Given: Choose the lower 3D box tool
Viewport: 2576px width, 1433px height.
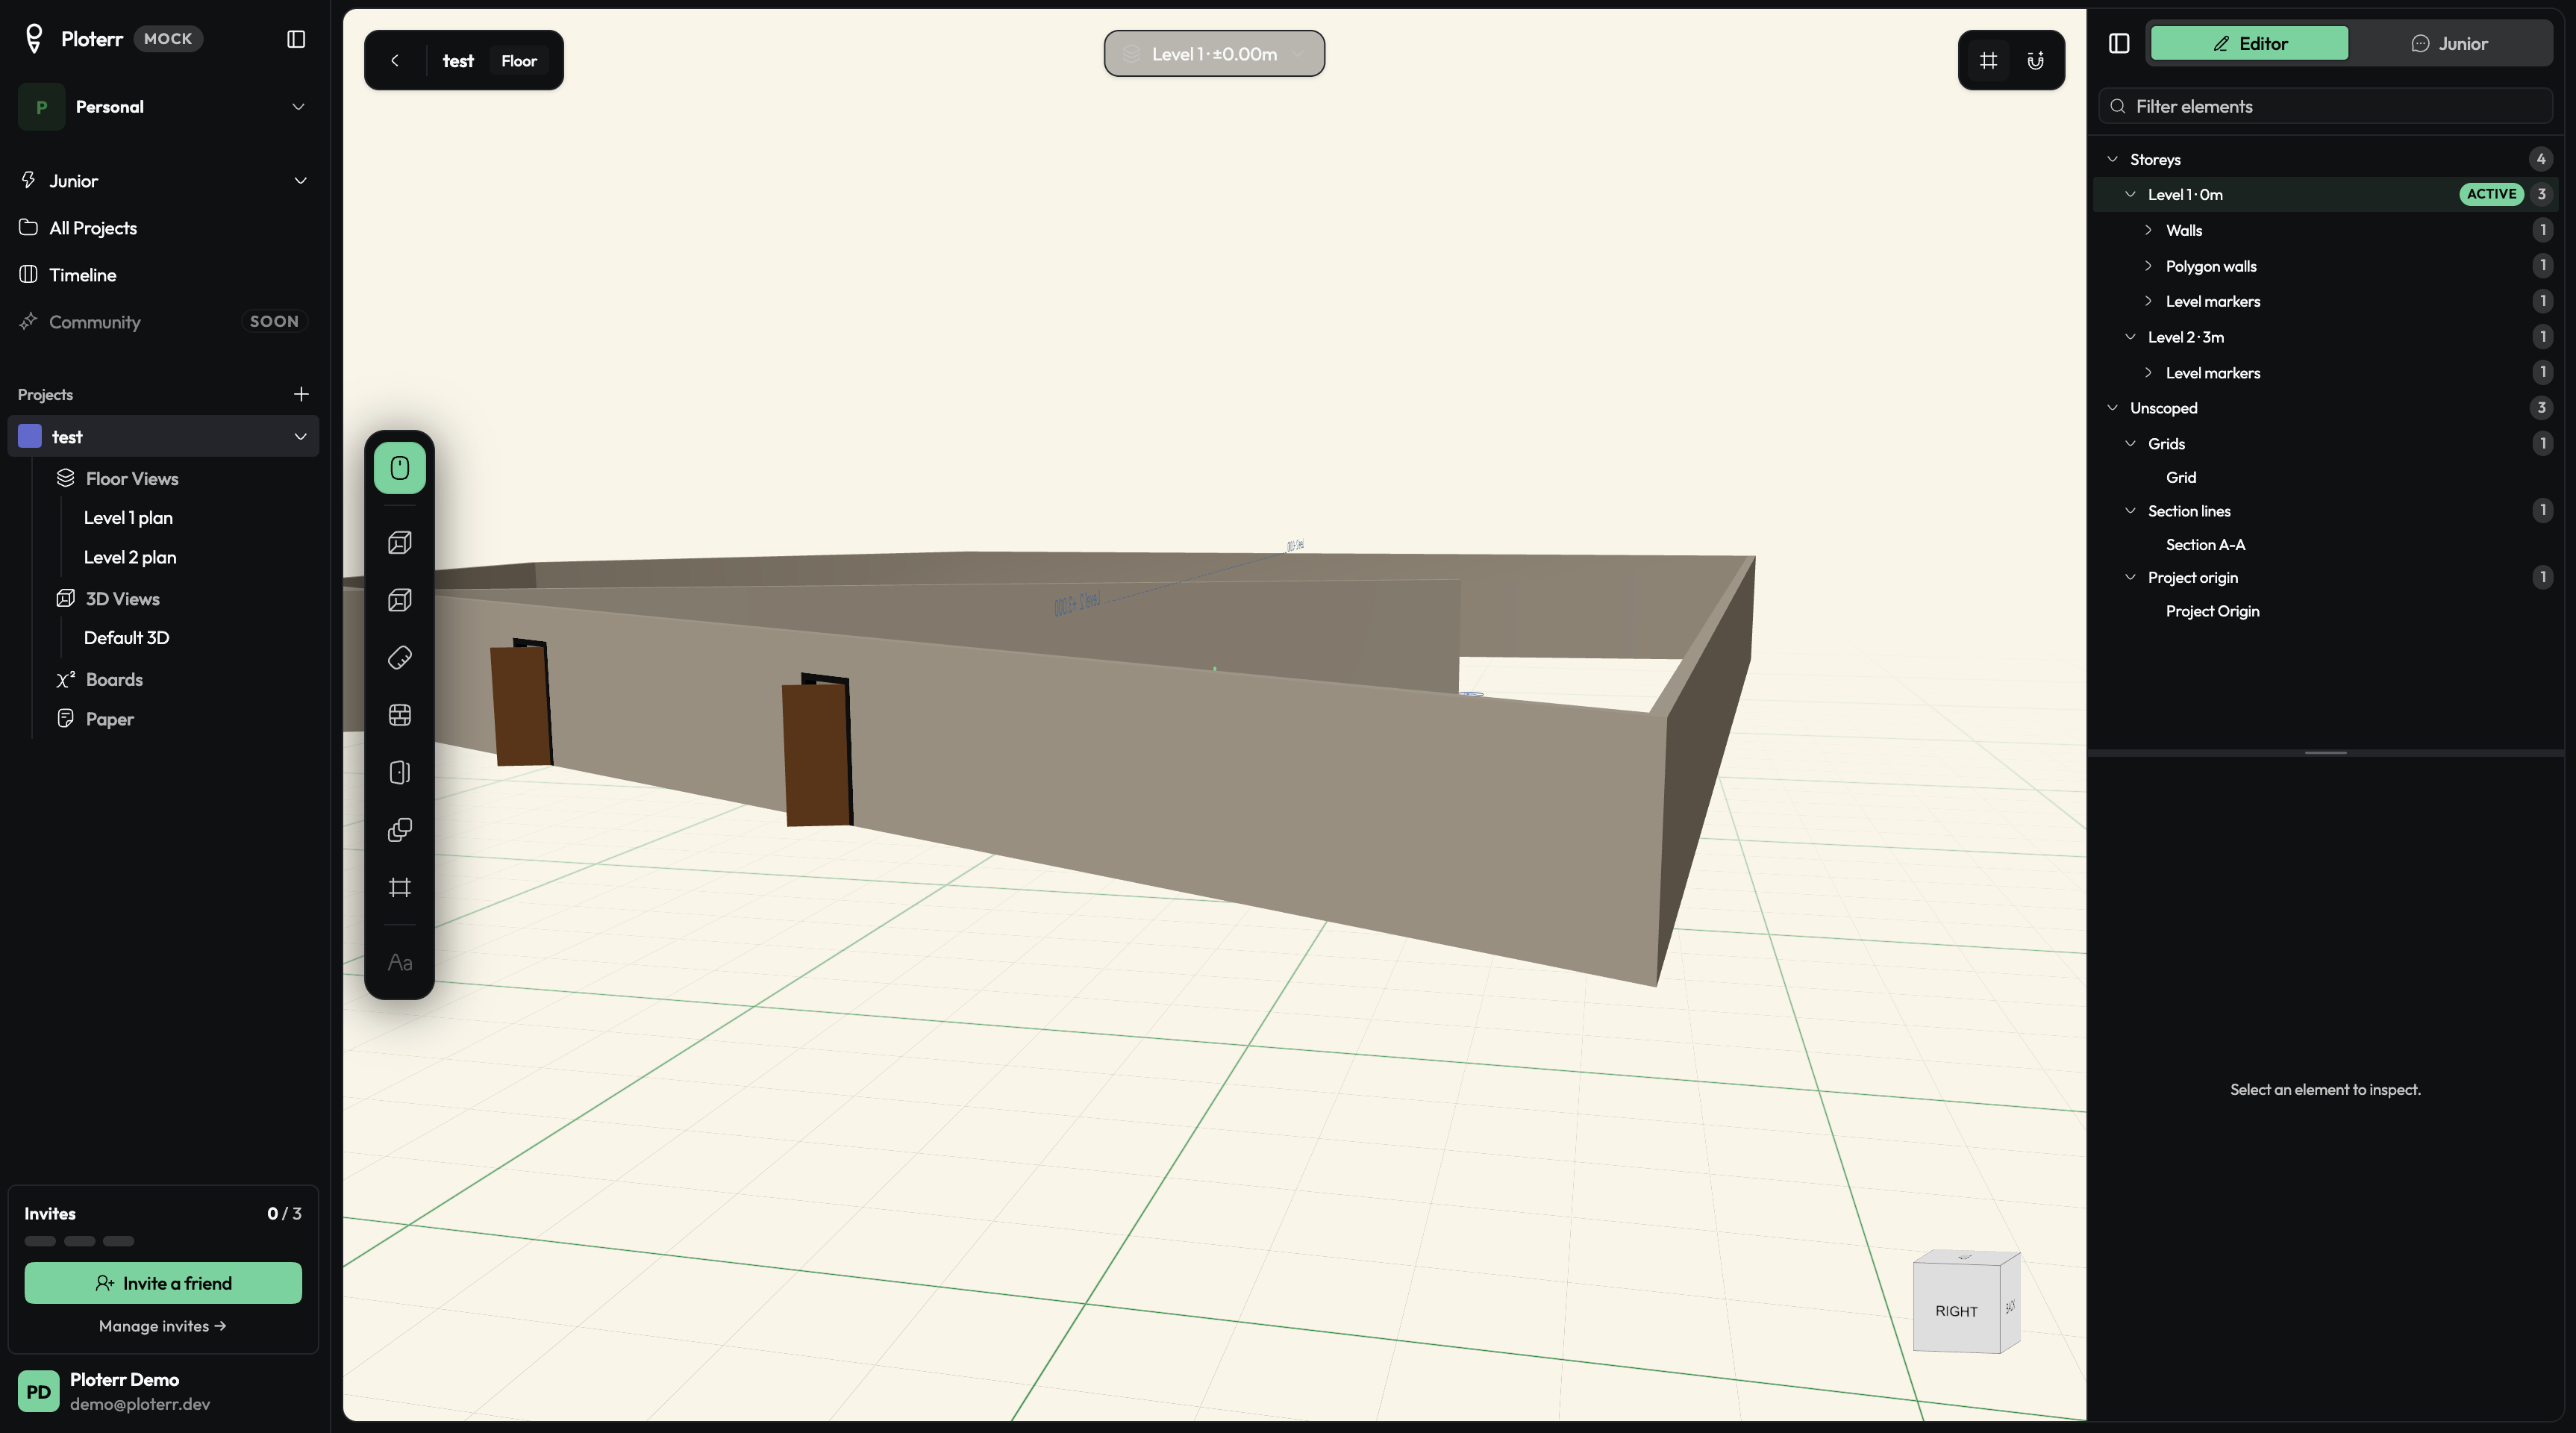Looking at the screenshot, I should click(x=399, y=600).
